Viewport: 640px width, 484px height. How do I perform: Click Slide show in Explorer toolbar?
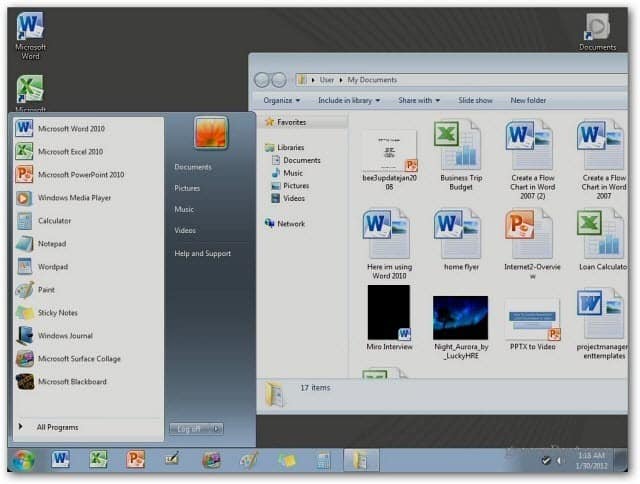(x=476, y=100)
